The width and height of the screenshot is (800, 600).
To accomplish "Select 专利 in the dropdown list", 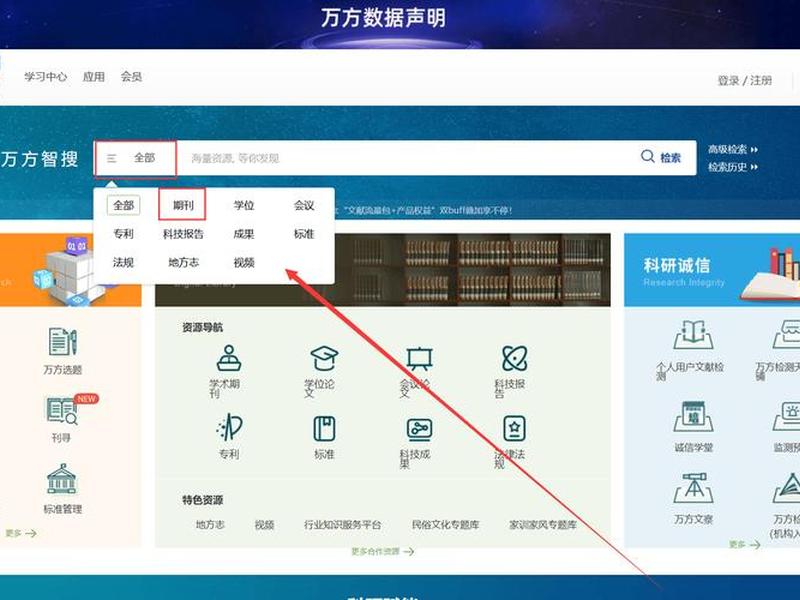I will (123, 234).
